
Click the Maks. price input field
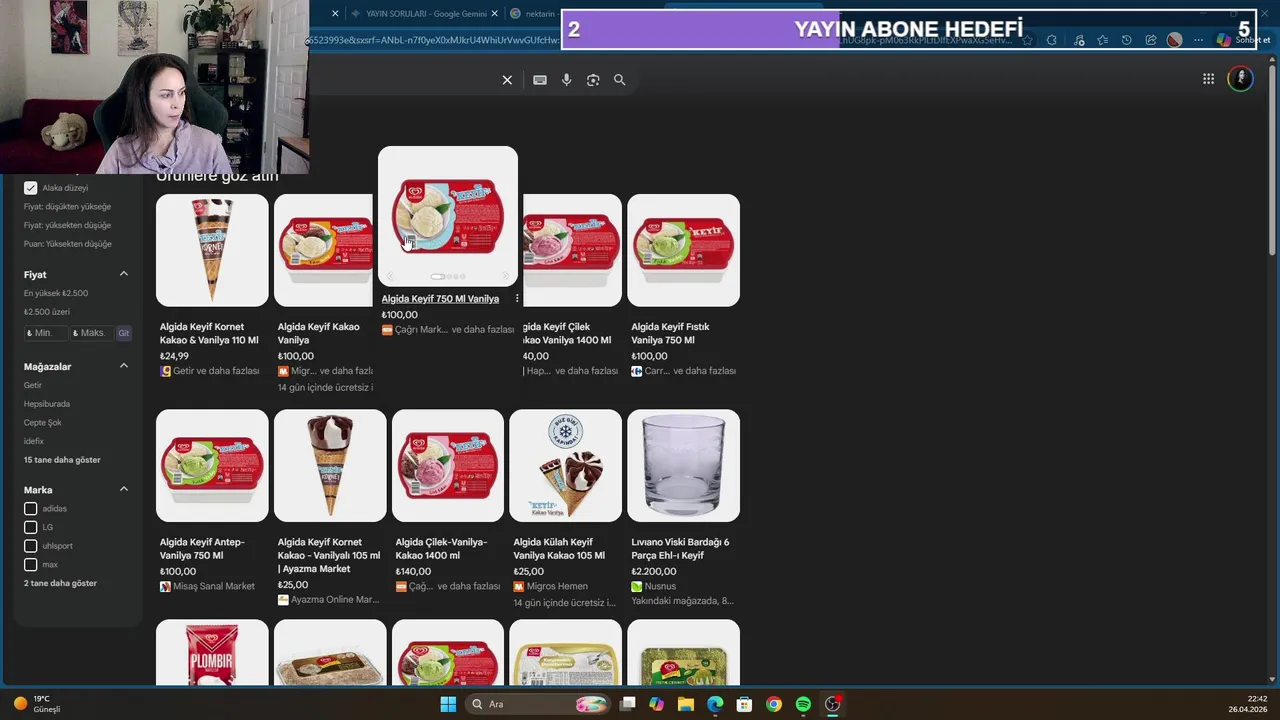91,333
